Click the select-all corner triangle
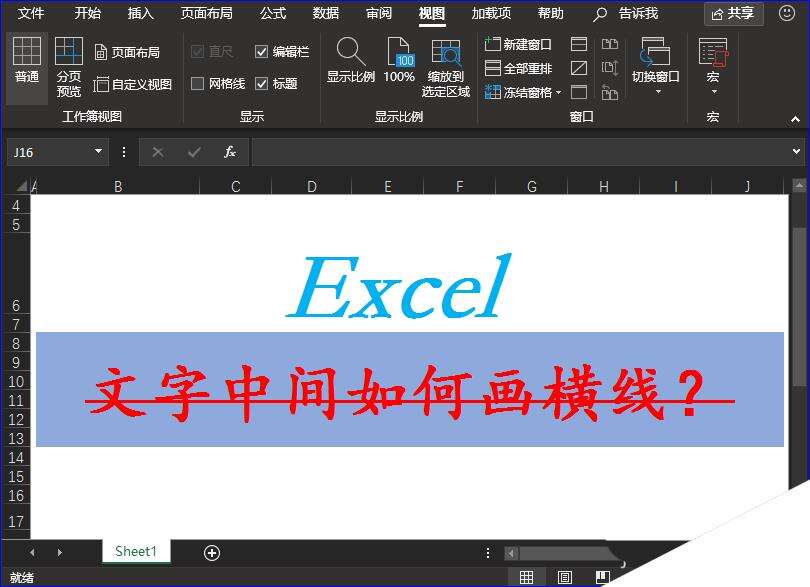Screen dimensions: 810x587 (22, 186)
